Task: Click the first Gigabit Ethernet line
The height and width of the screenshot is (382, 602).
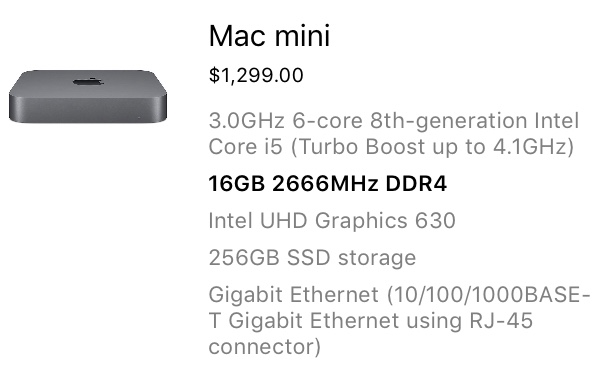Action: [399, 295]
